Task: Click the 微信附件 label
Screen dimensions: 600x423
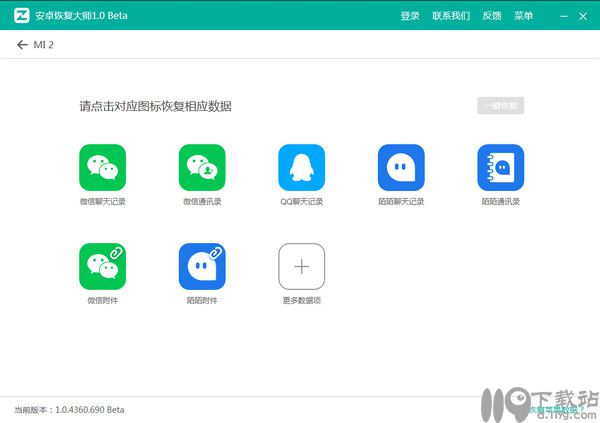Action: [103, 301]
